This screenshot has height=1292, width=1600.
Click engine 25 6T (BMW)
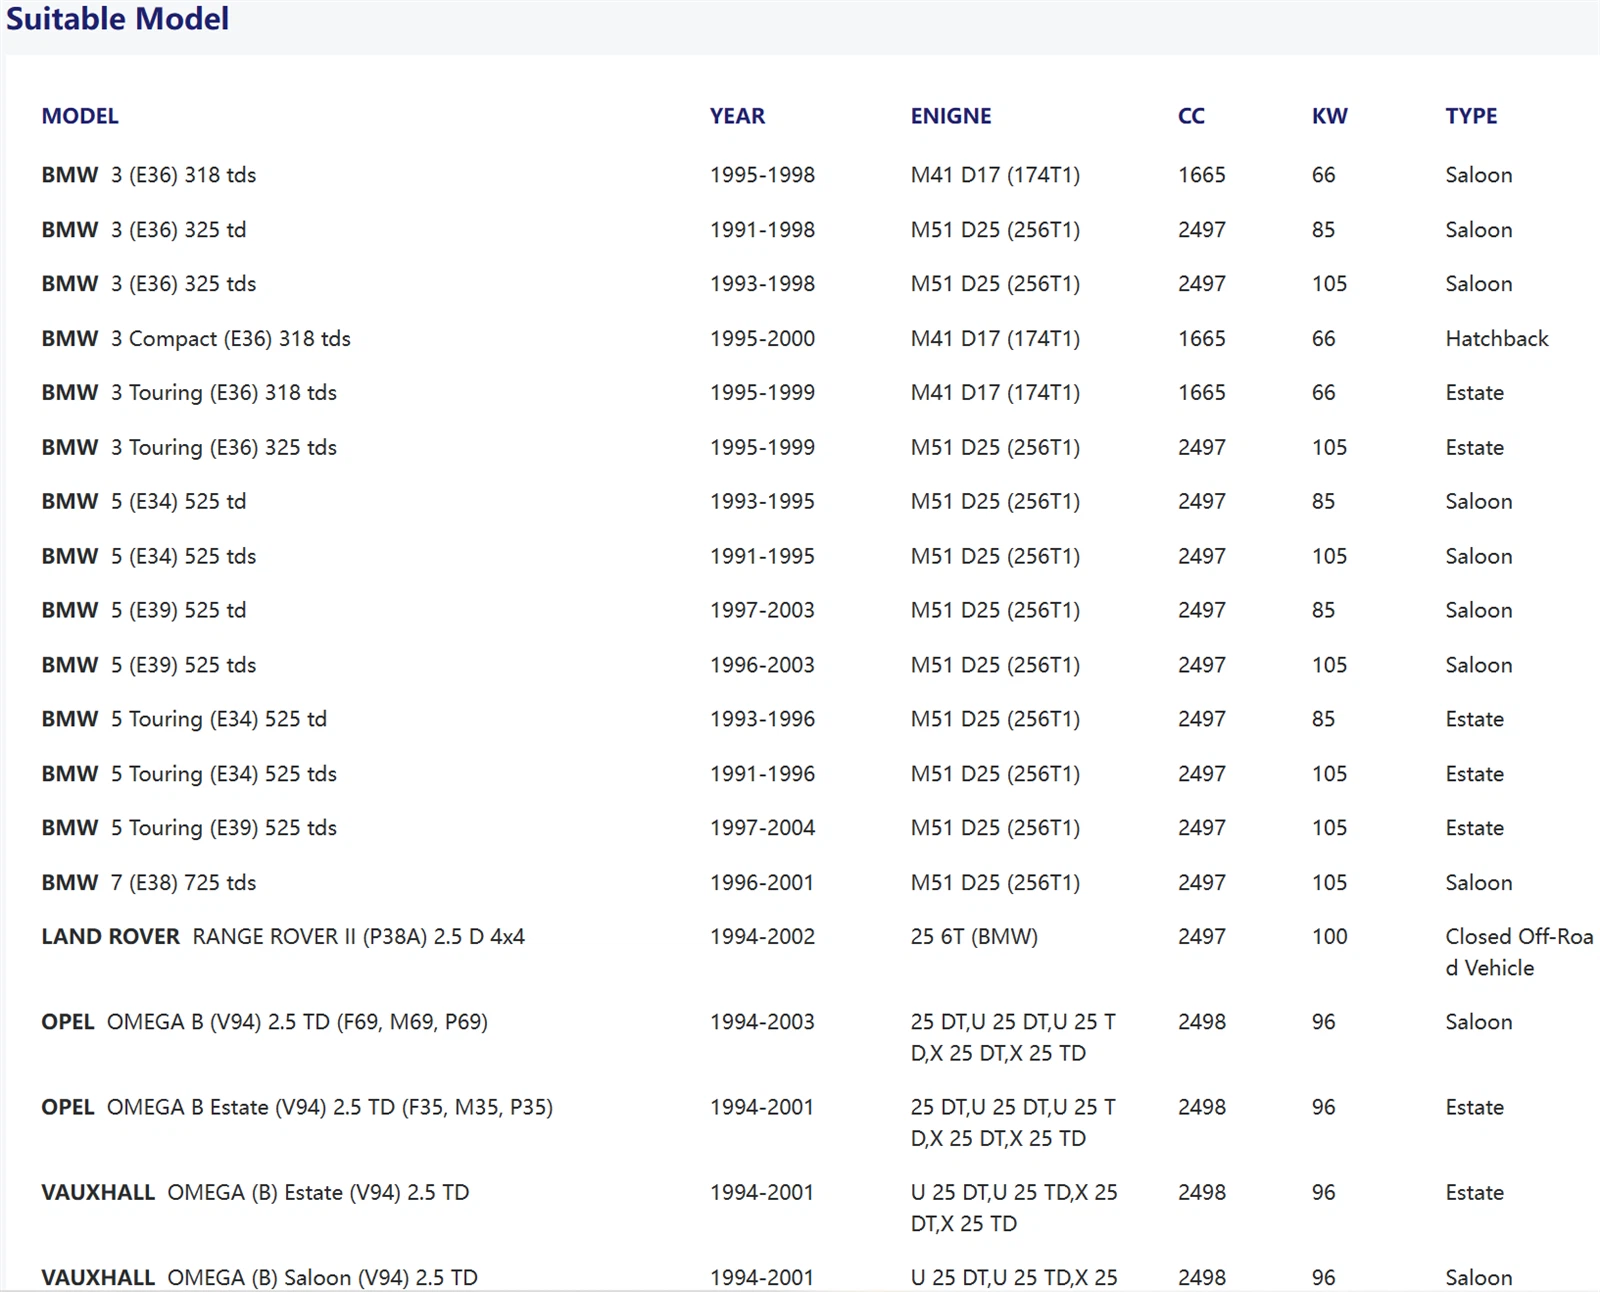974,937
